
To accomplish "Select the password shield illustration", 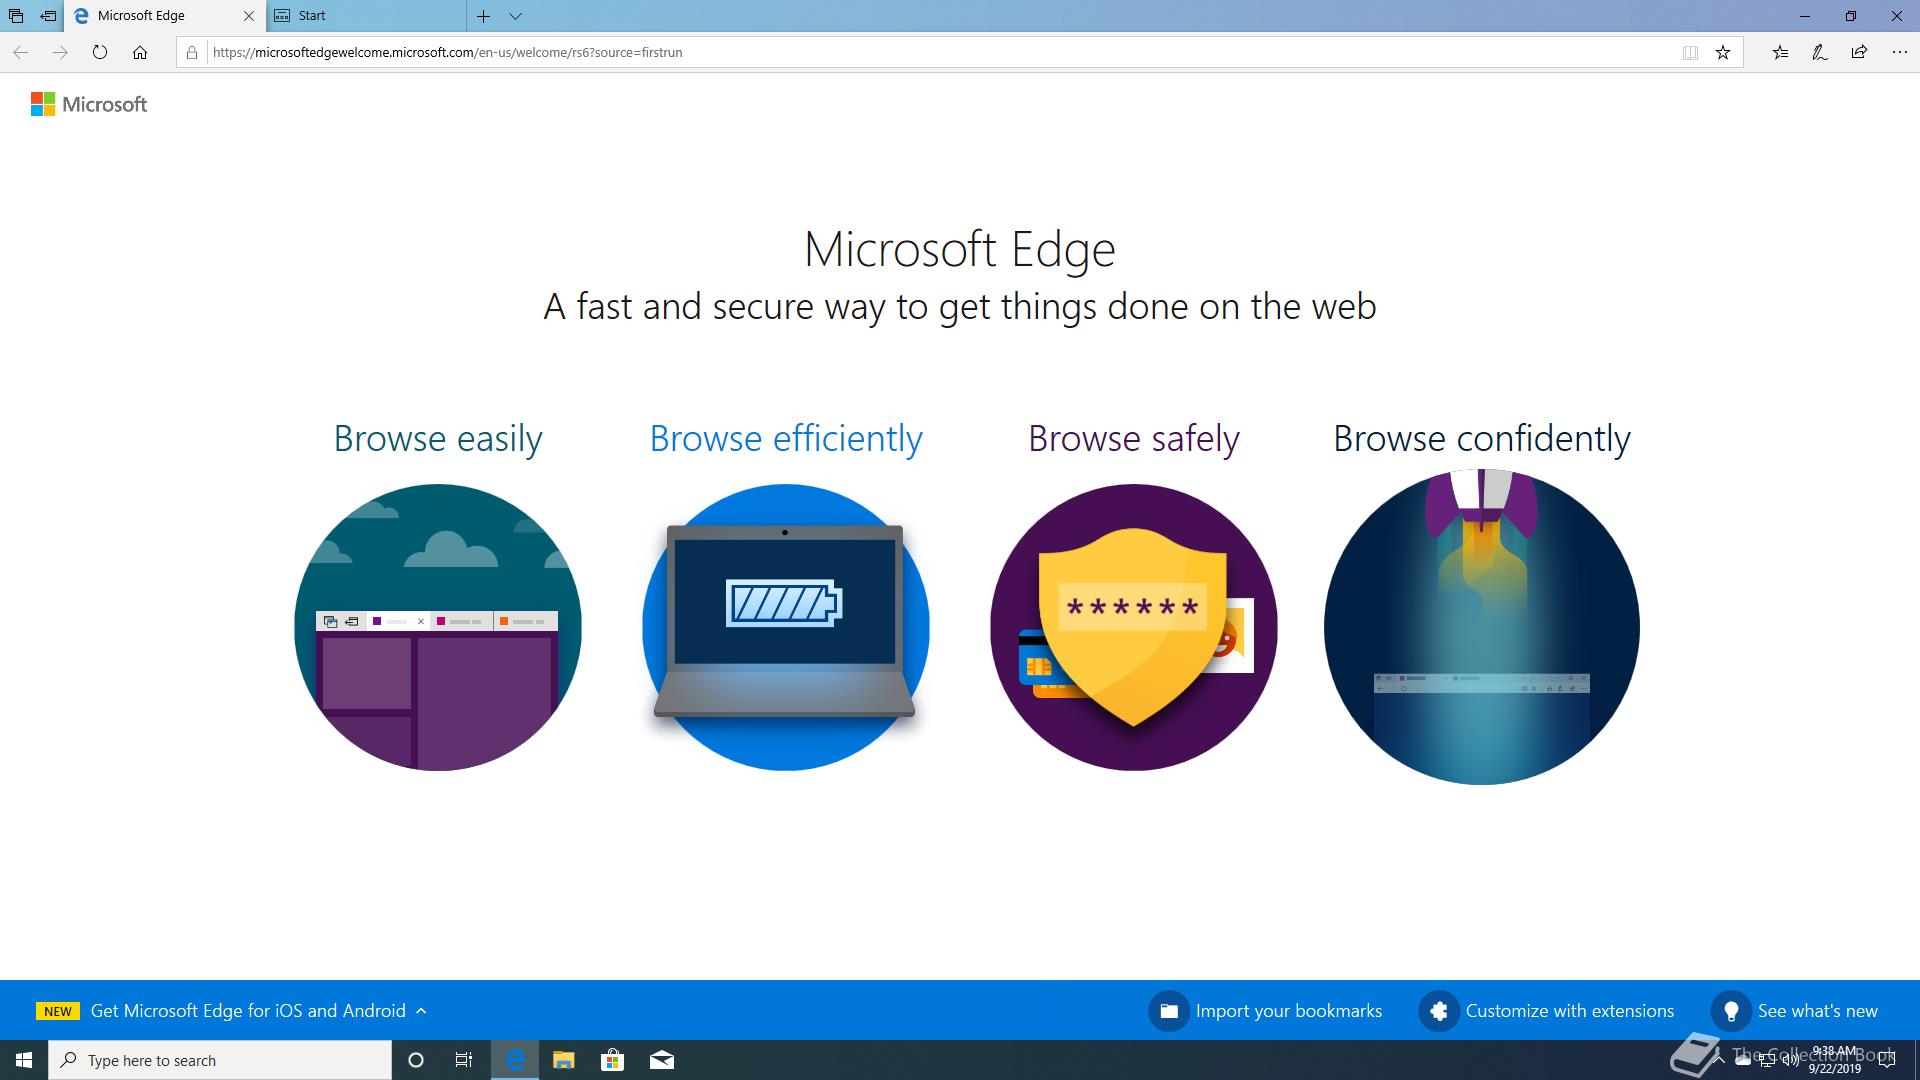I will (1134, 627).
